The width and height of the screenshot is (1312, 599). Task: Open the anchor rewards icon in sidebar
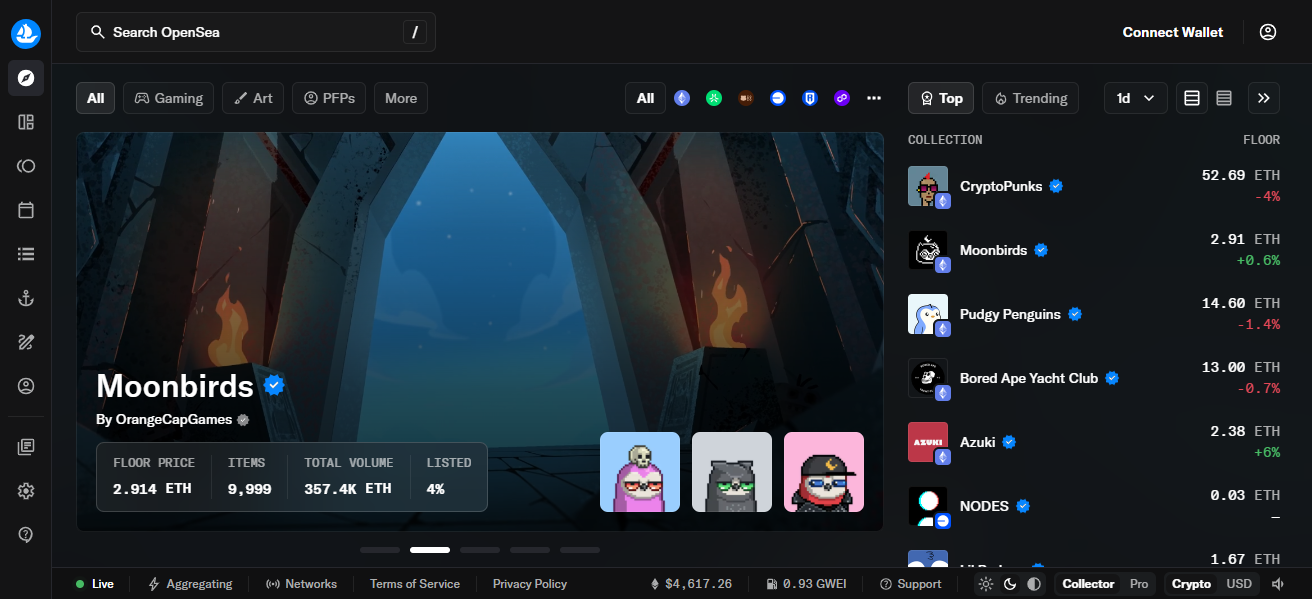coord(26,298)
